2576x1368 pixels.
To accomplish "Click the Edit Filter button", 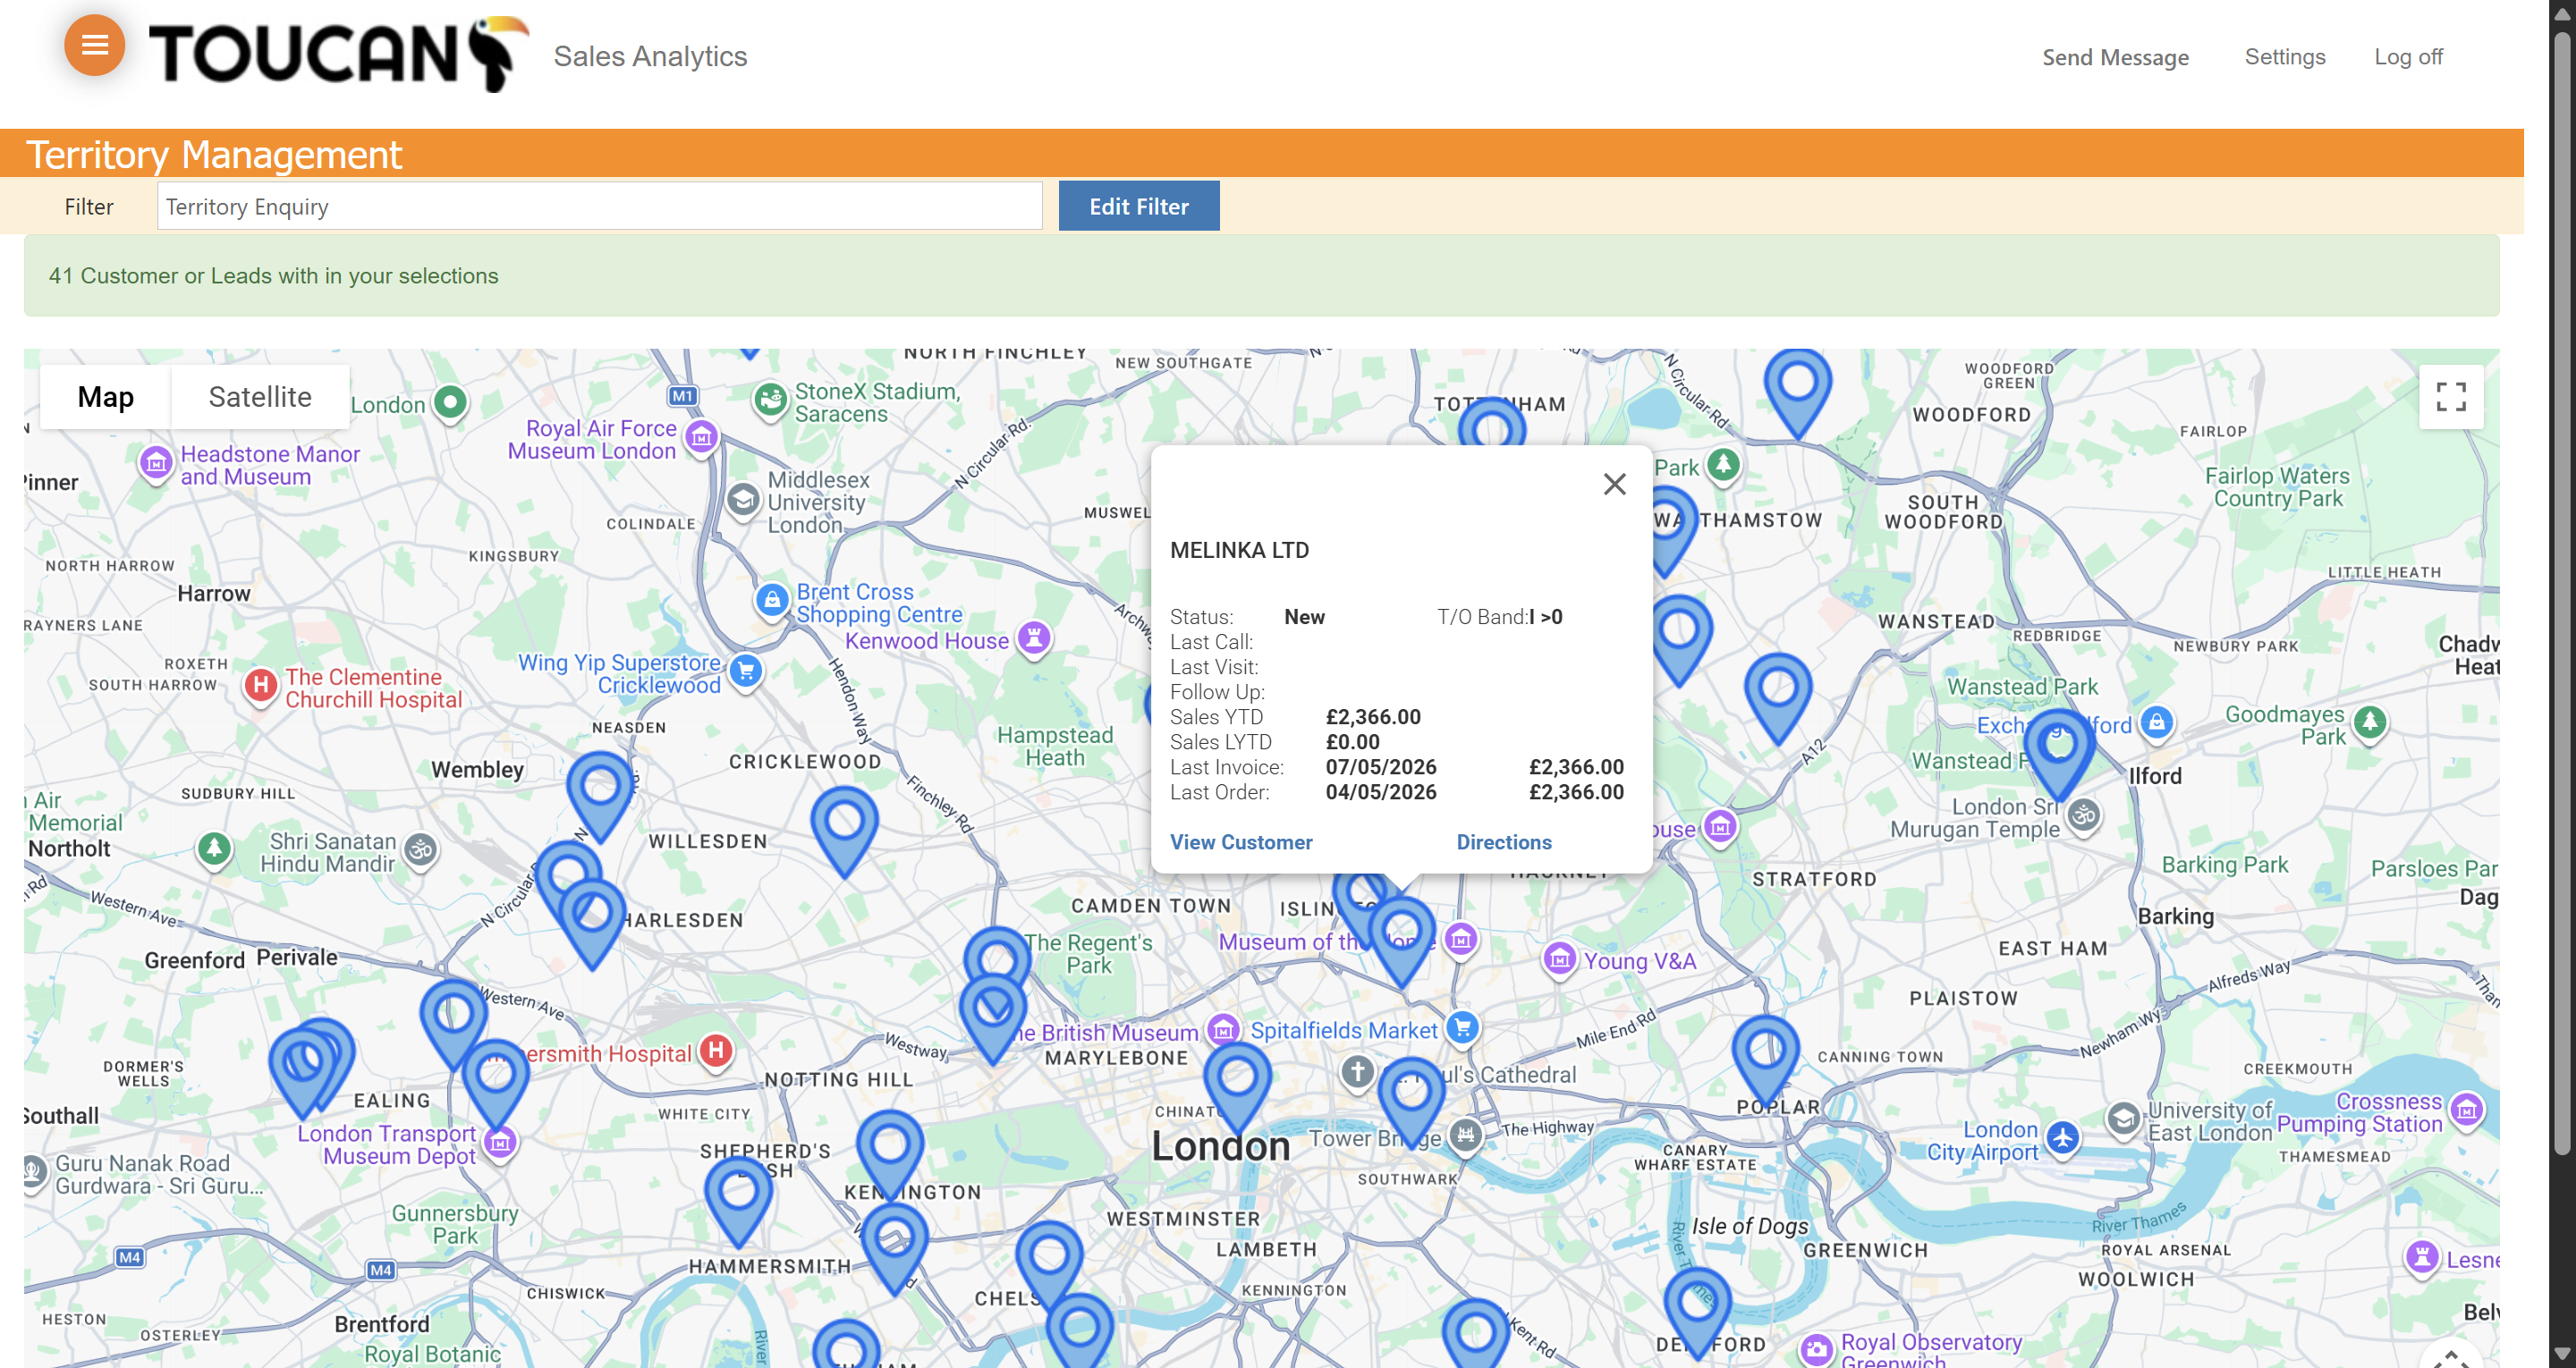I will click(x=1138, y=206).
